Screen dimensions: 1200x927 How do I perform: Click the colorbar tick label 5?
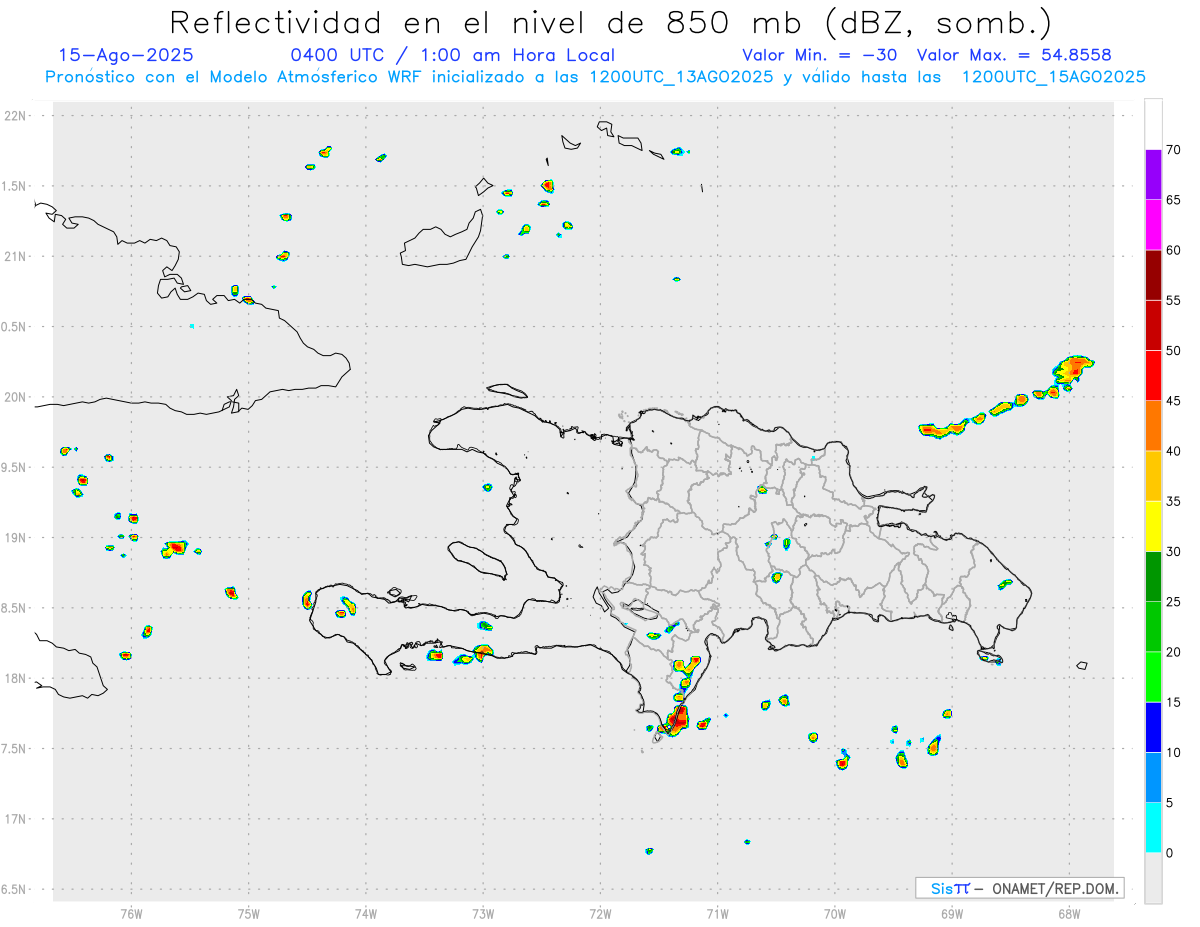tap(1169, 803)
